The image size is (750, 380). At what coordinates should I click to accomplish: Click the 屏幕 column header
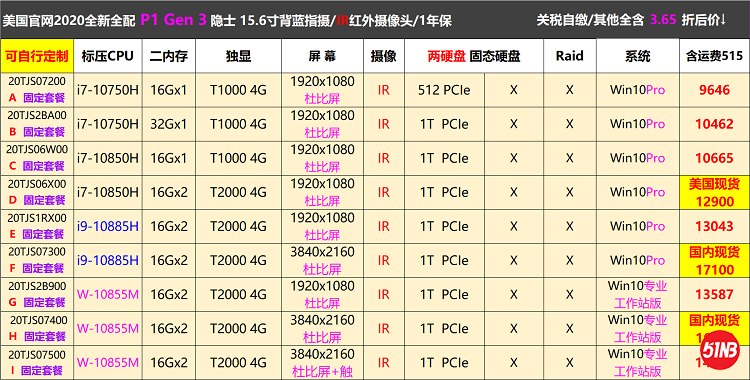pos(322,56)
